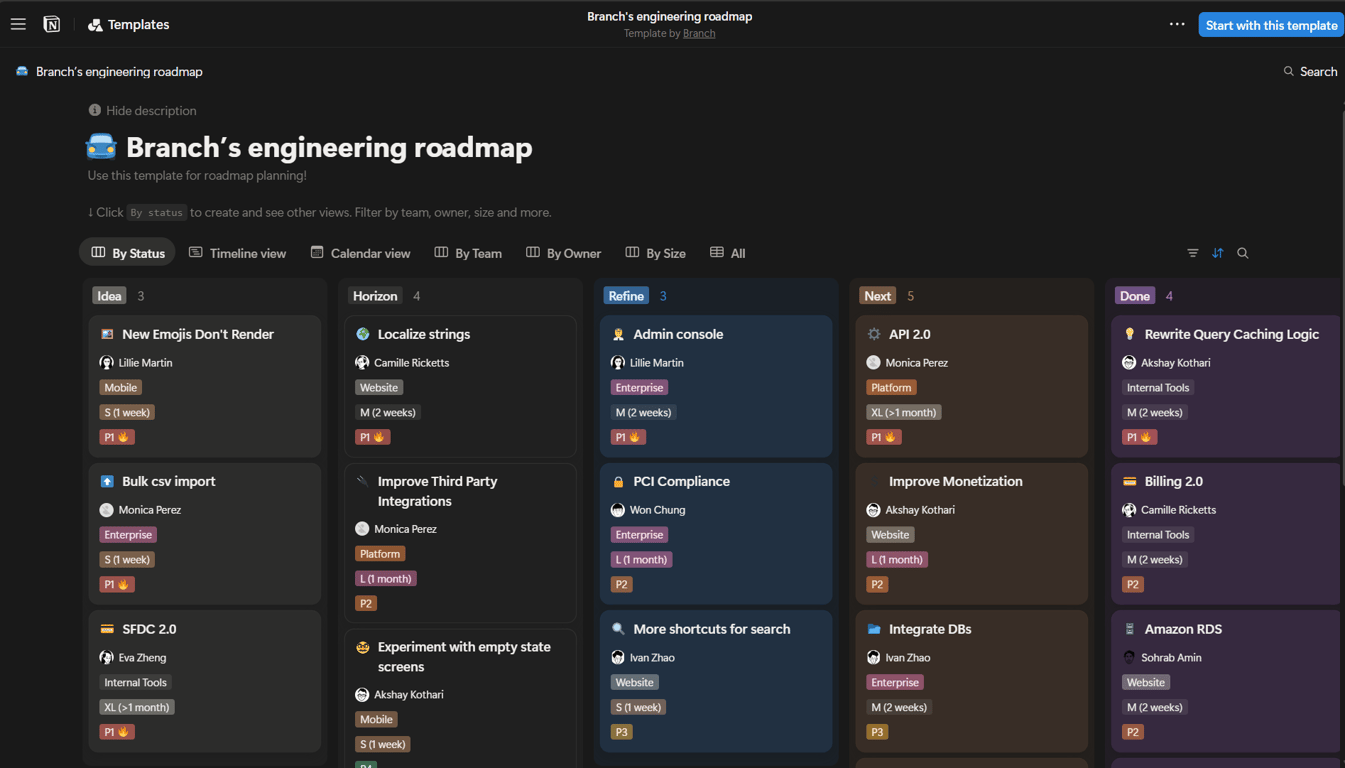Toggle Hide description

pos(142,111)
